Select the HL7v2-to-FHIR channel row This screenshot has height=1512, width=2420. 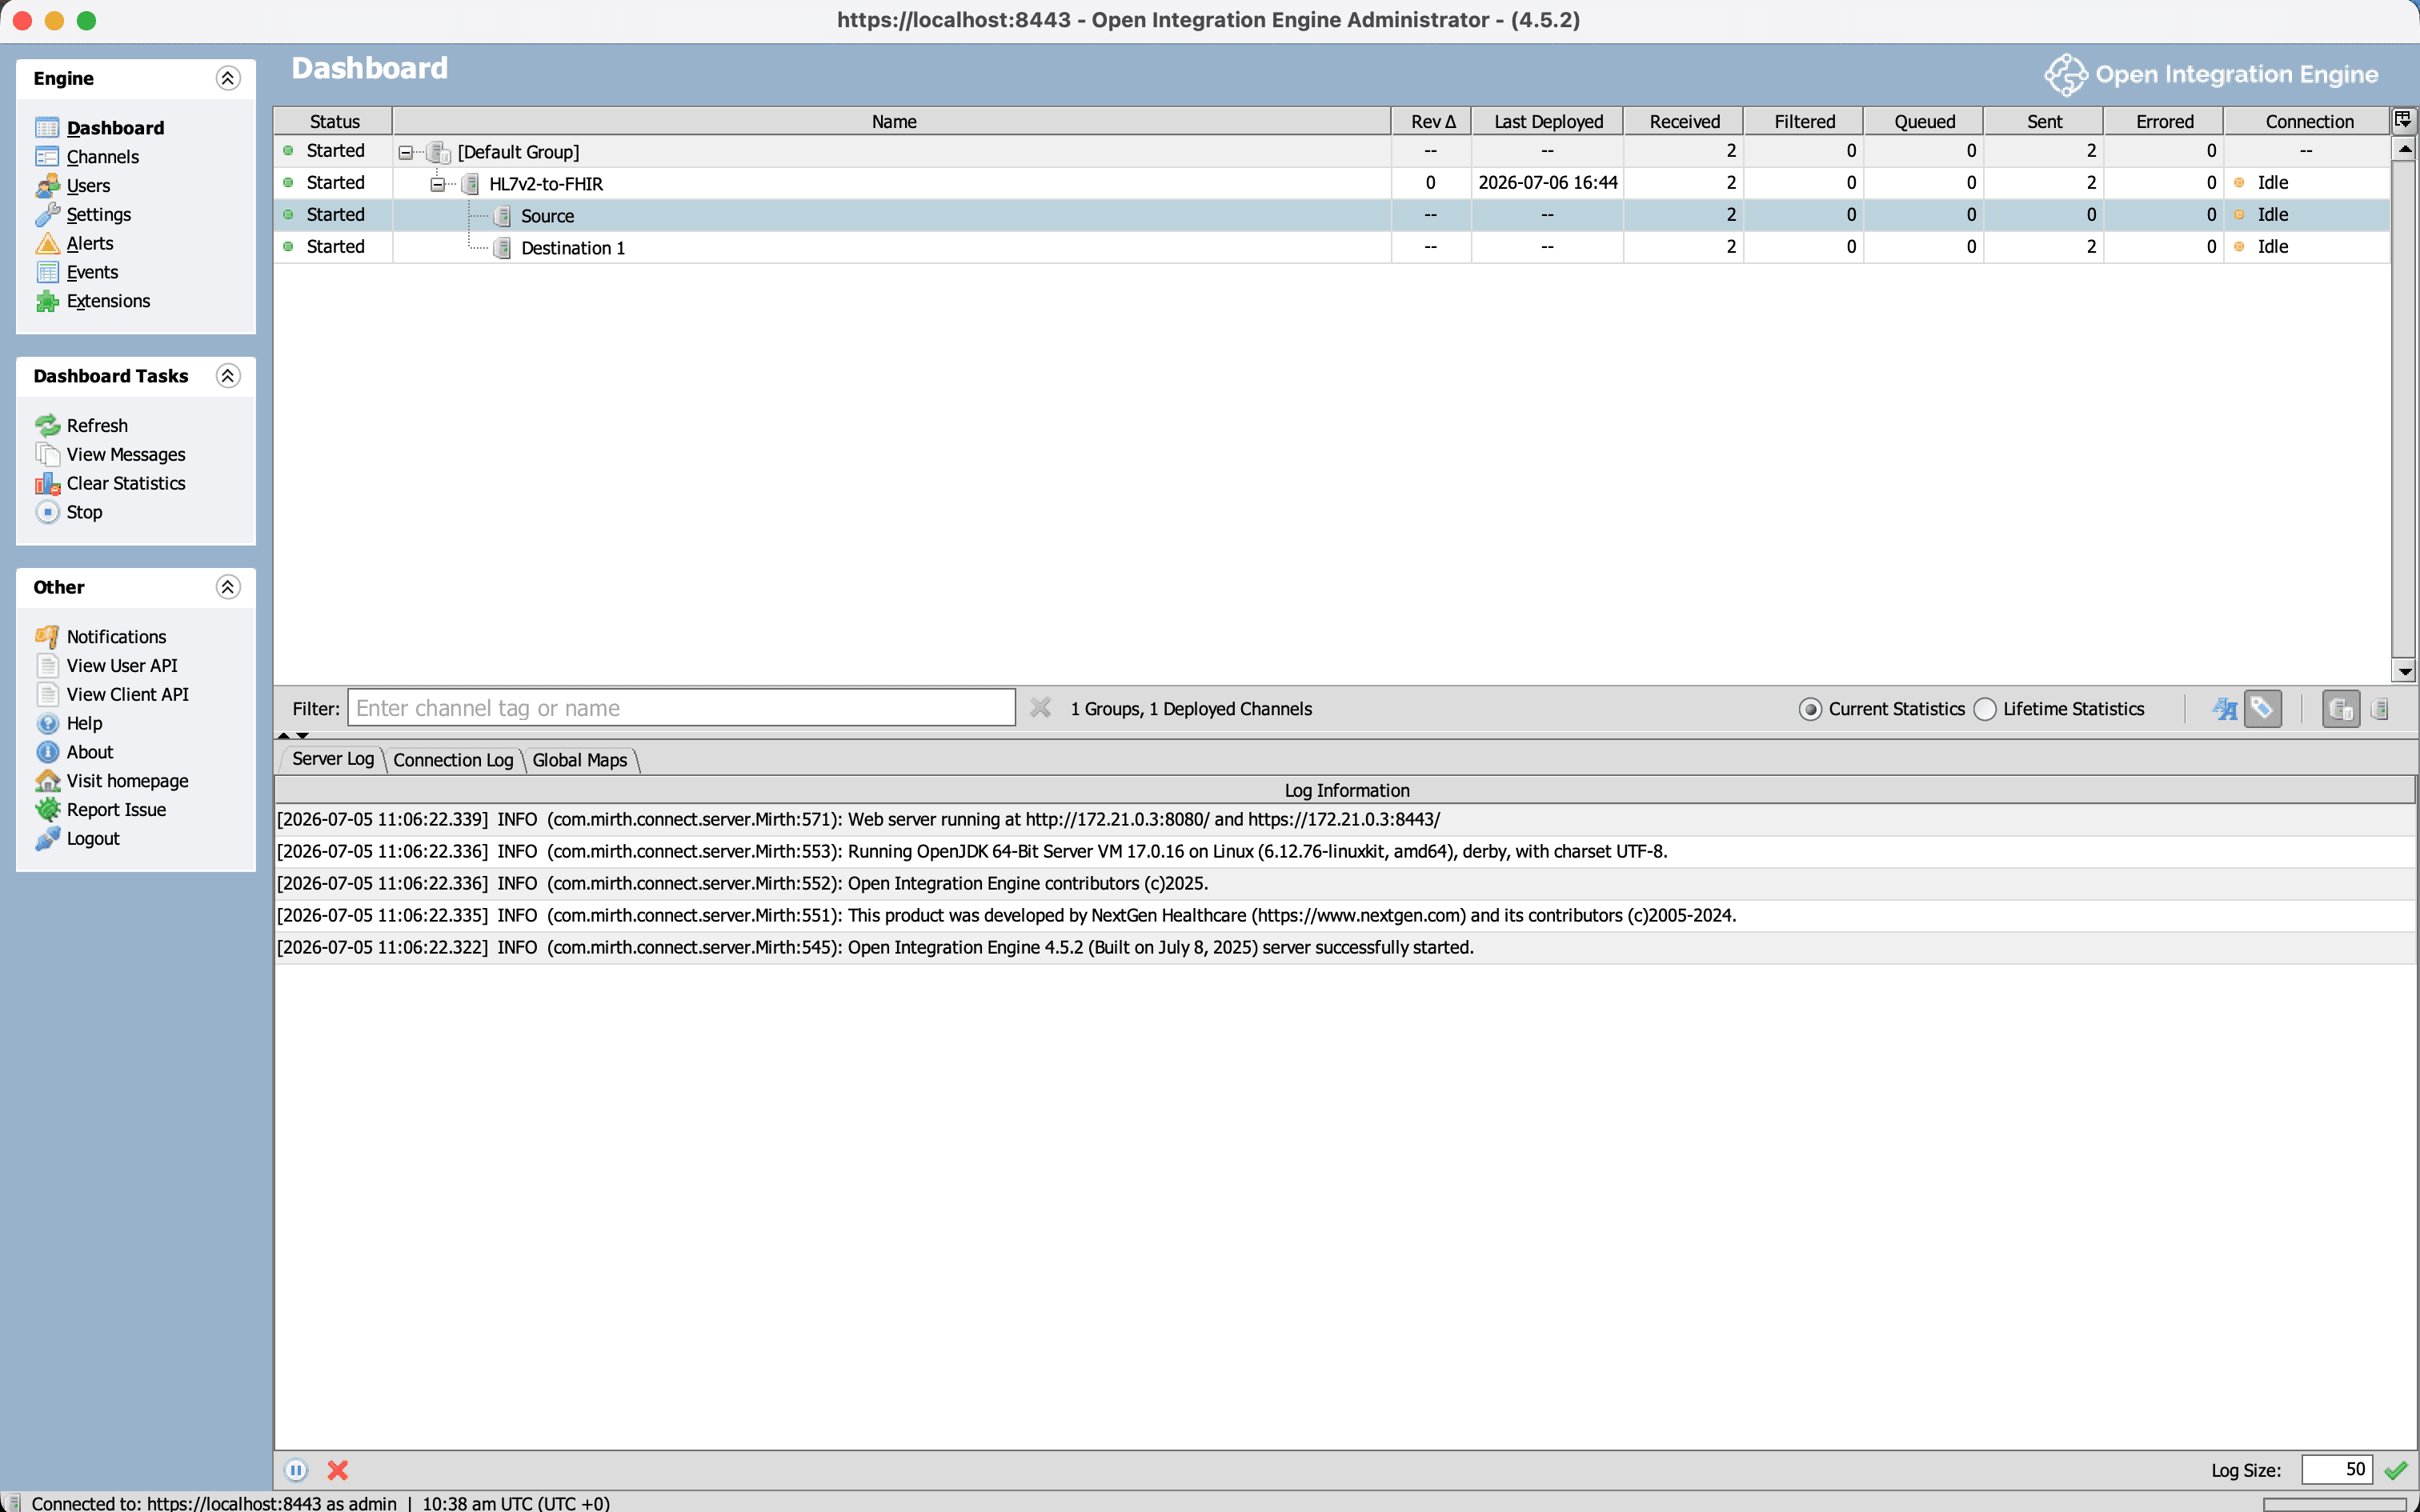(1332, 183)
